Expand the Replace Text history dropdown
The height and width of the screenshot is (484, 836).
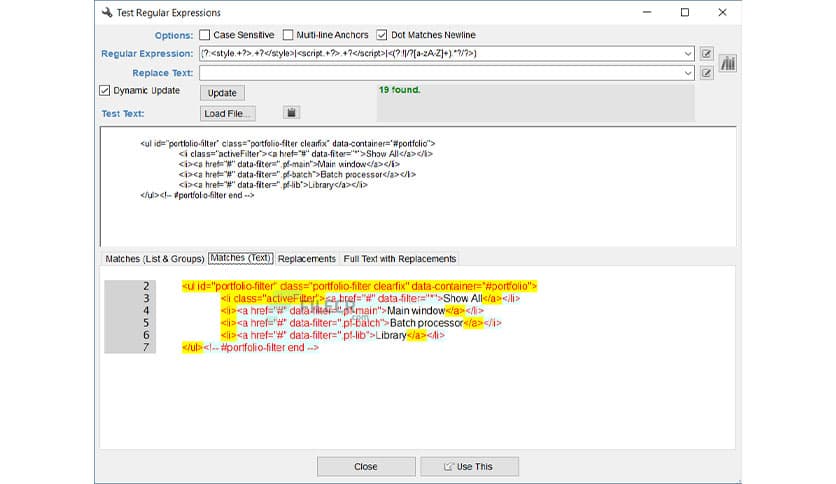688,73
